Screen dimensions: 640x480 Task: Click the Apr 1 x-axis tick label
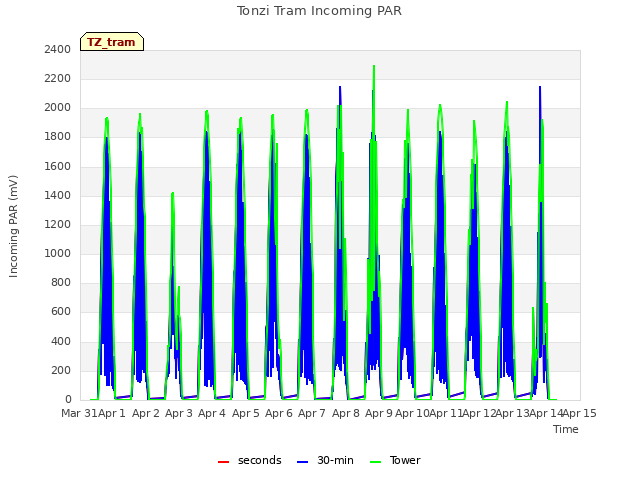[112, 413]
